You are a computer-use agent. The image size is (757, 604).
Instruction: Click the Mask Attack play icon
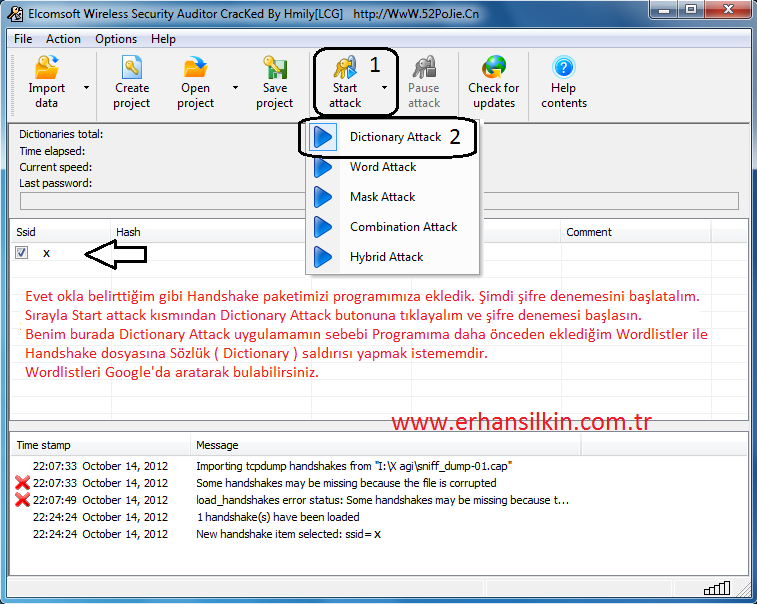tap(323, 197)
